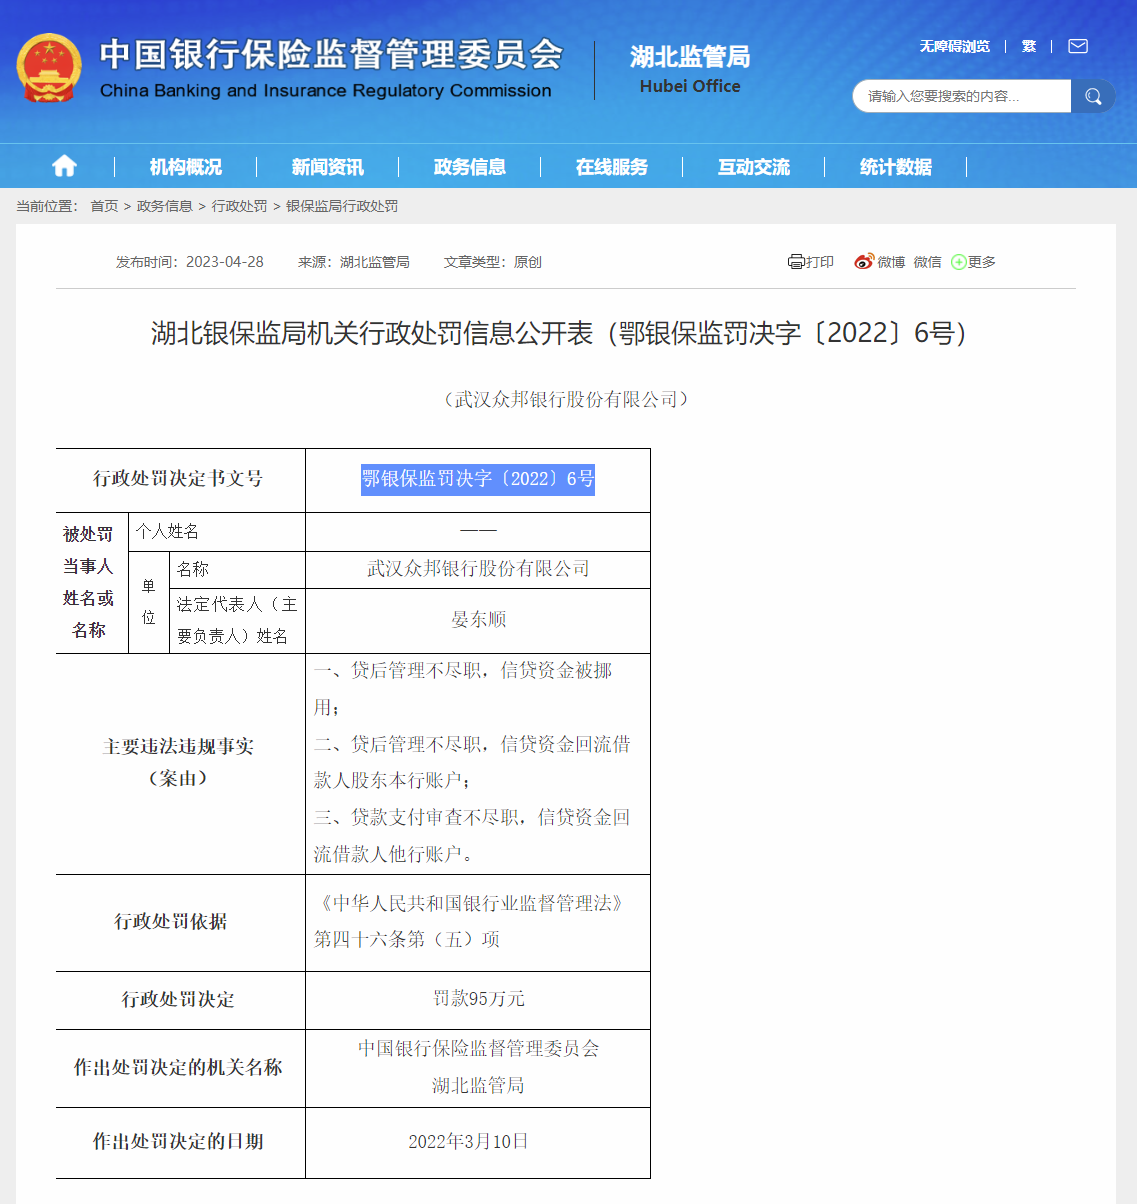
Task: Click highlighted text 鄂银保监罚决字〔2022〕6号
Action: click(x=478, y=479)
